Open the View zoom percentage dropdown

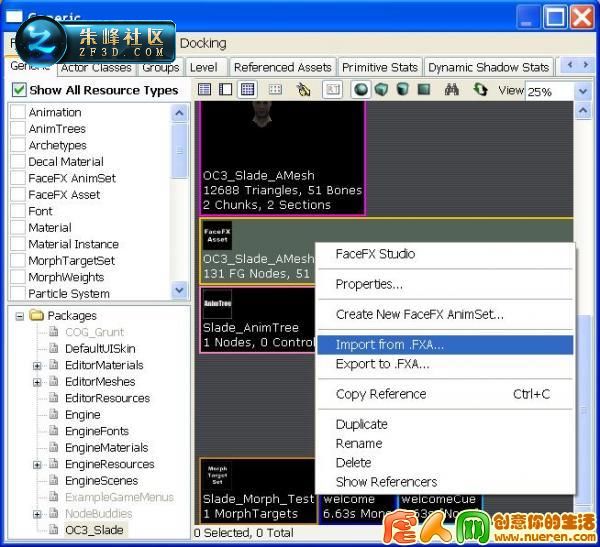tap(583, 91)
